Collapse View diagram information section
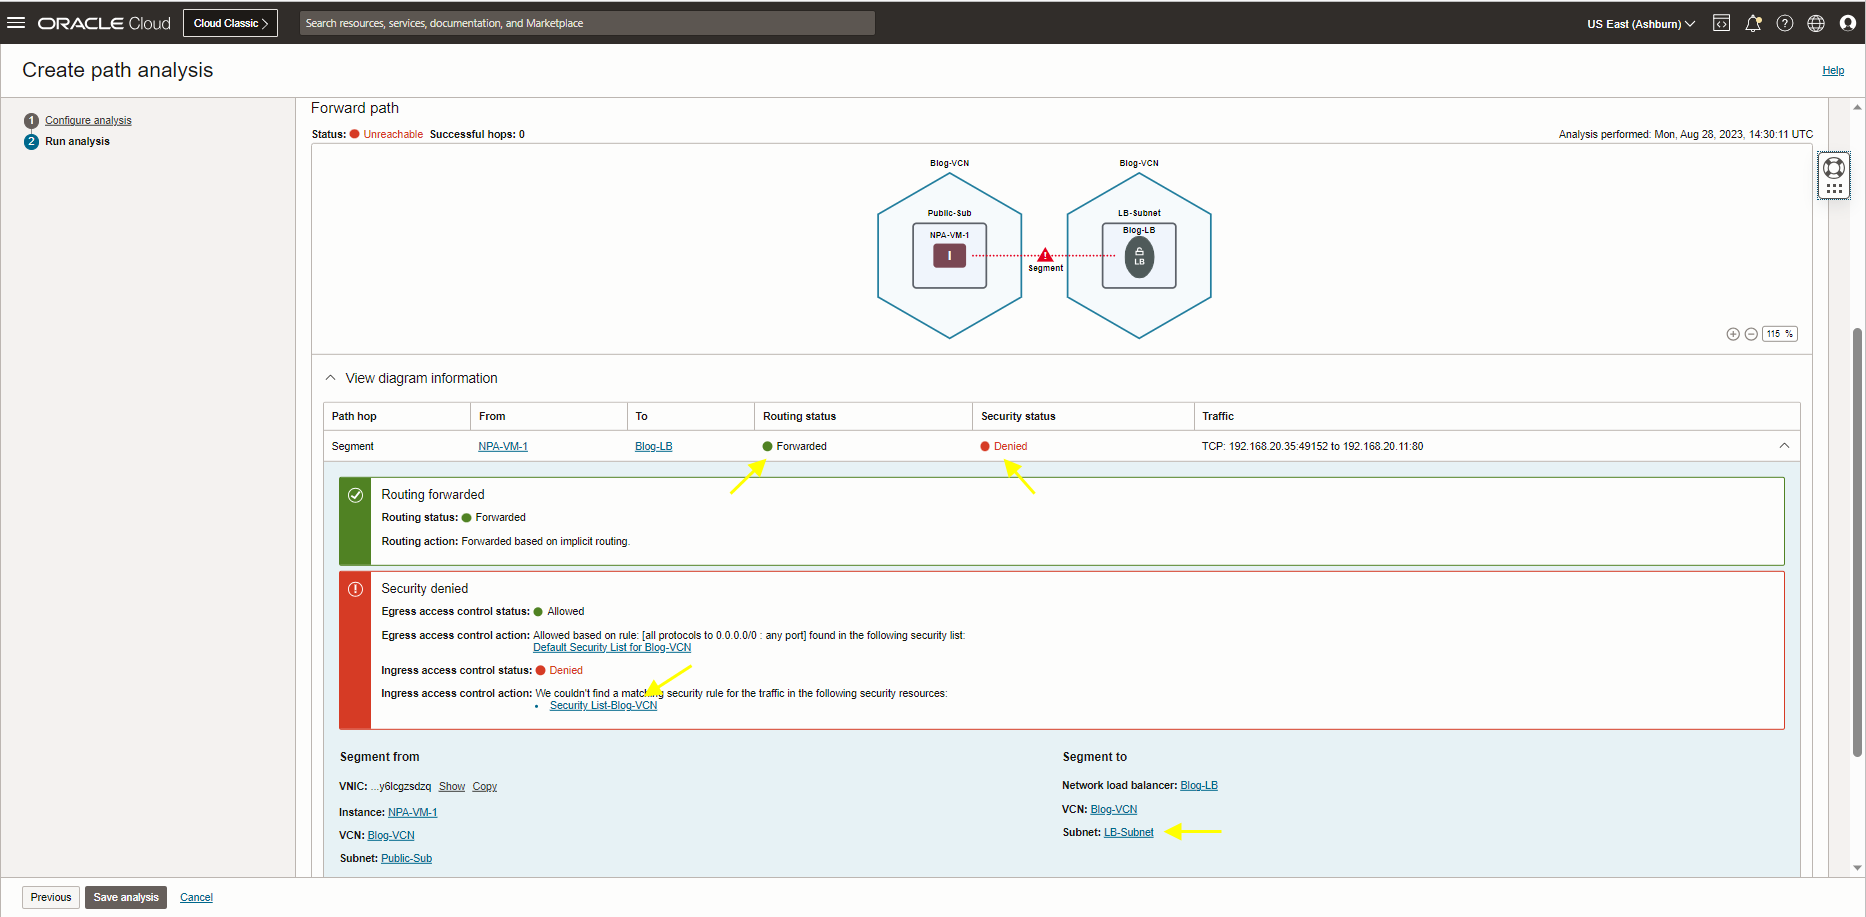 click(331, 378)
